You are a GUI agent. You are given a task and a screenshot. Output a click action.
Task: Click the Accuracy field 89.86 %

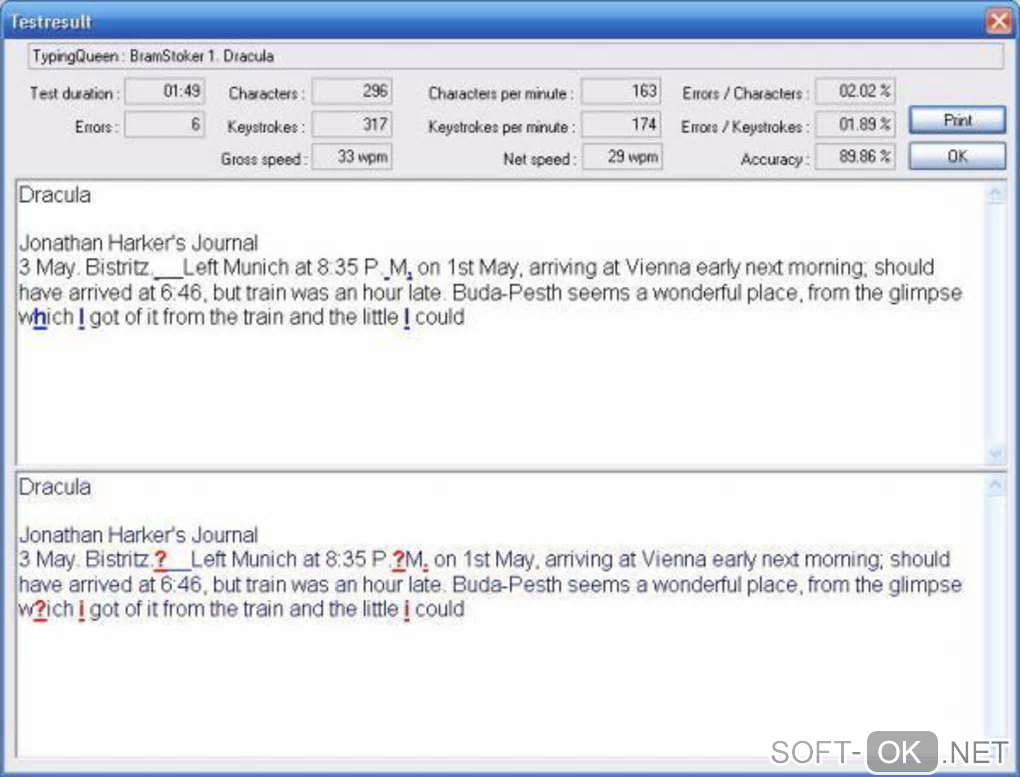[855, 157]
